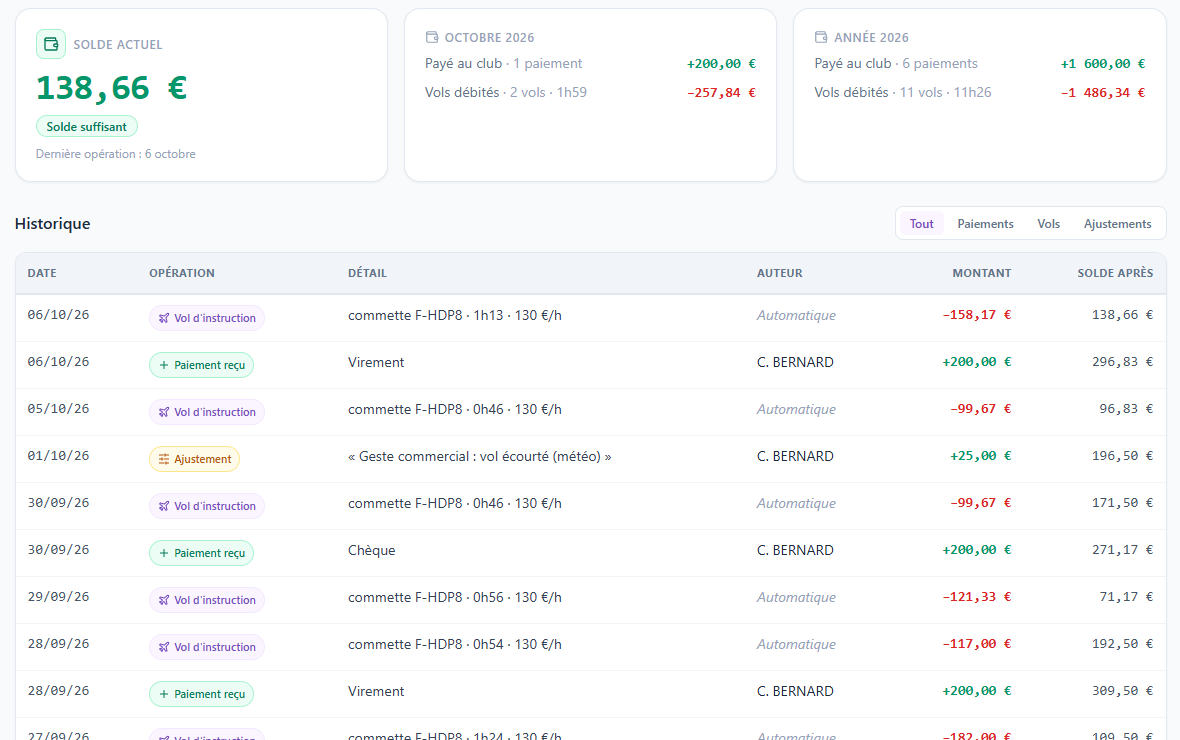The width and height of the screenshot is (1180, 740).
Task: Click the Date column header
Action: click(42, 273)
